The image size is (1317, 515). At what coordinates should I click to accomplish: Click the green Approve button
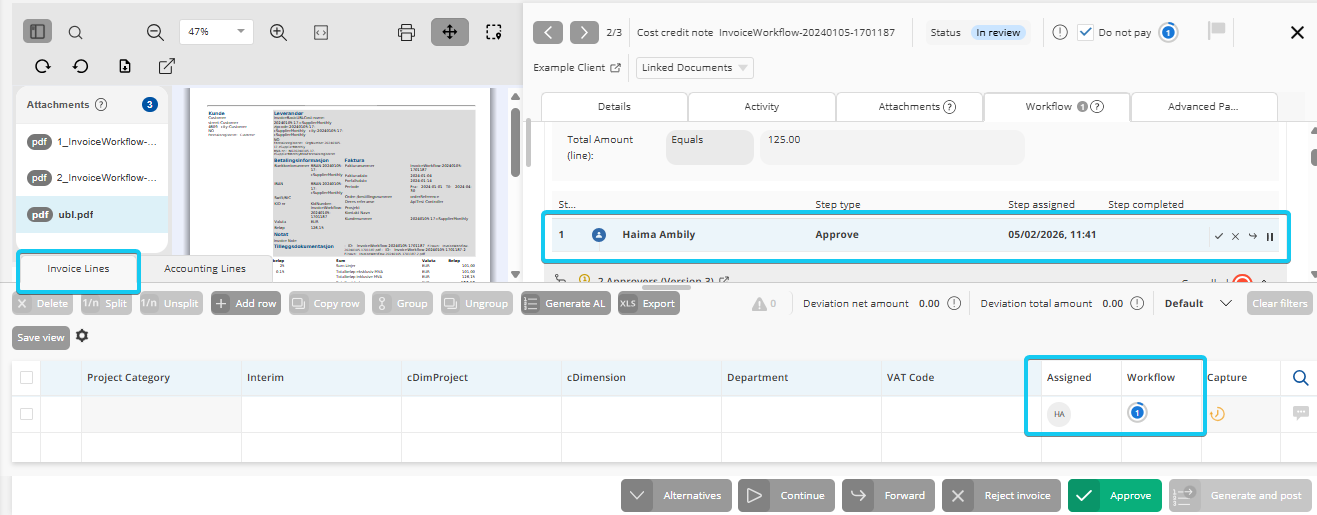click(x=1113, y=495)
